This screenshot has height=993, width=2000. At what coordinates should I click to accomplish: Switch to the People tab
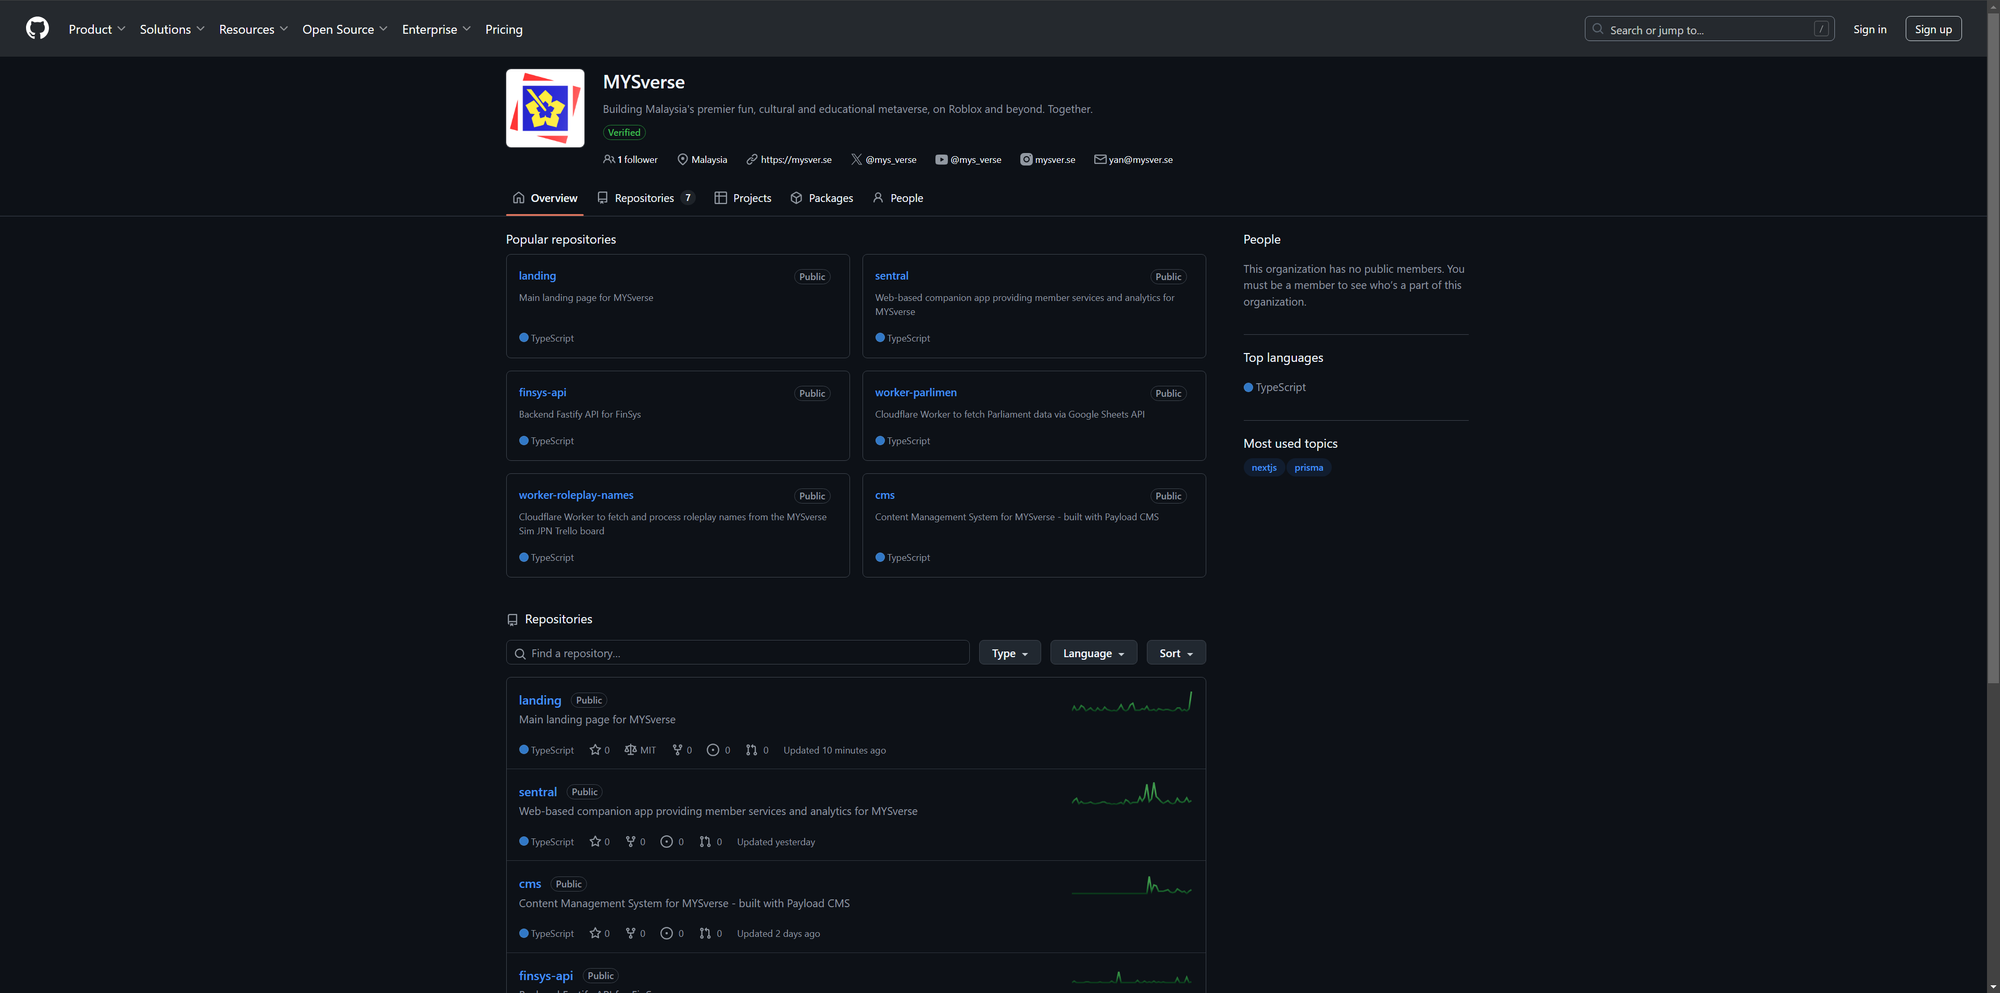(898, 198)
